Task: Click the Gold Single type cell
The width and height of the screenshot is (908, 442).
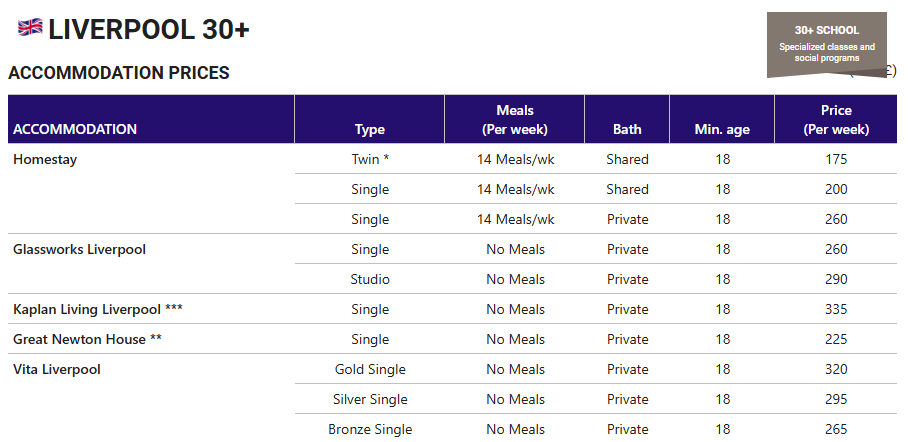Action: point(369,370)
